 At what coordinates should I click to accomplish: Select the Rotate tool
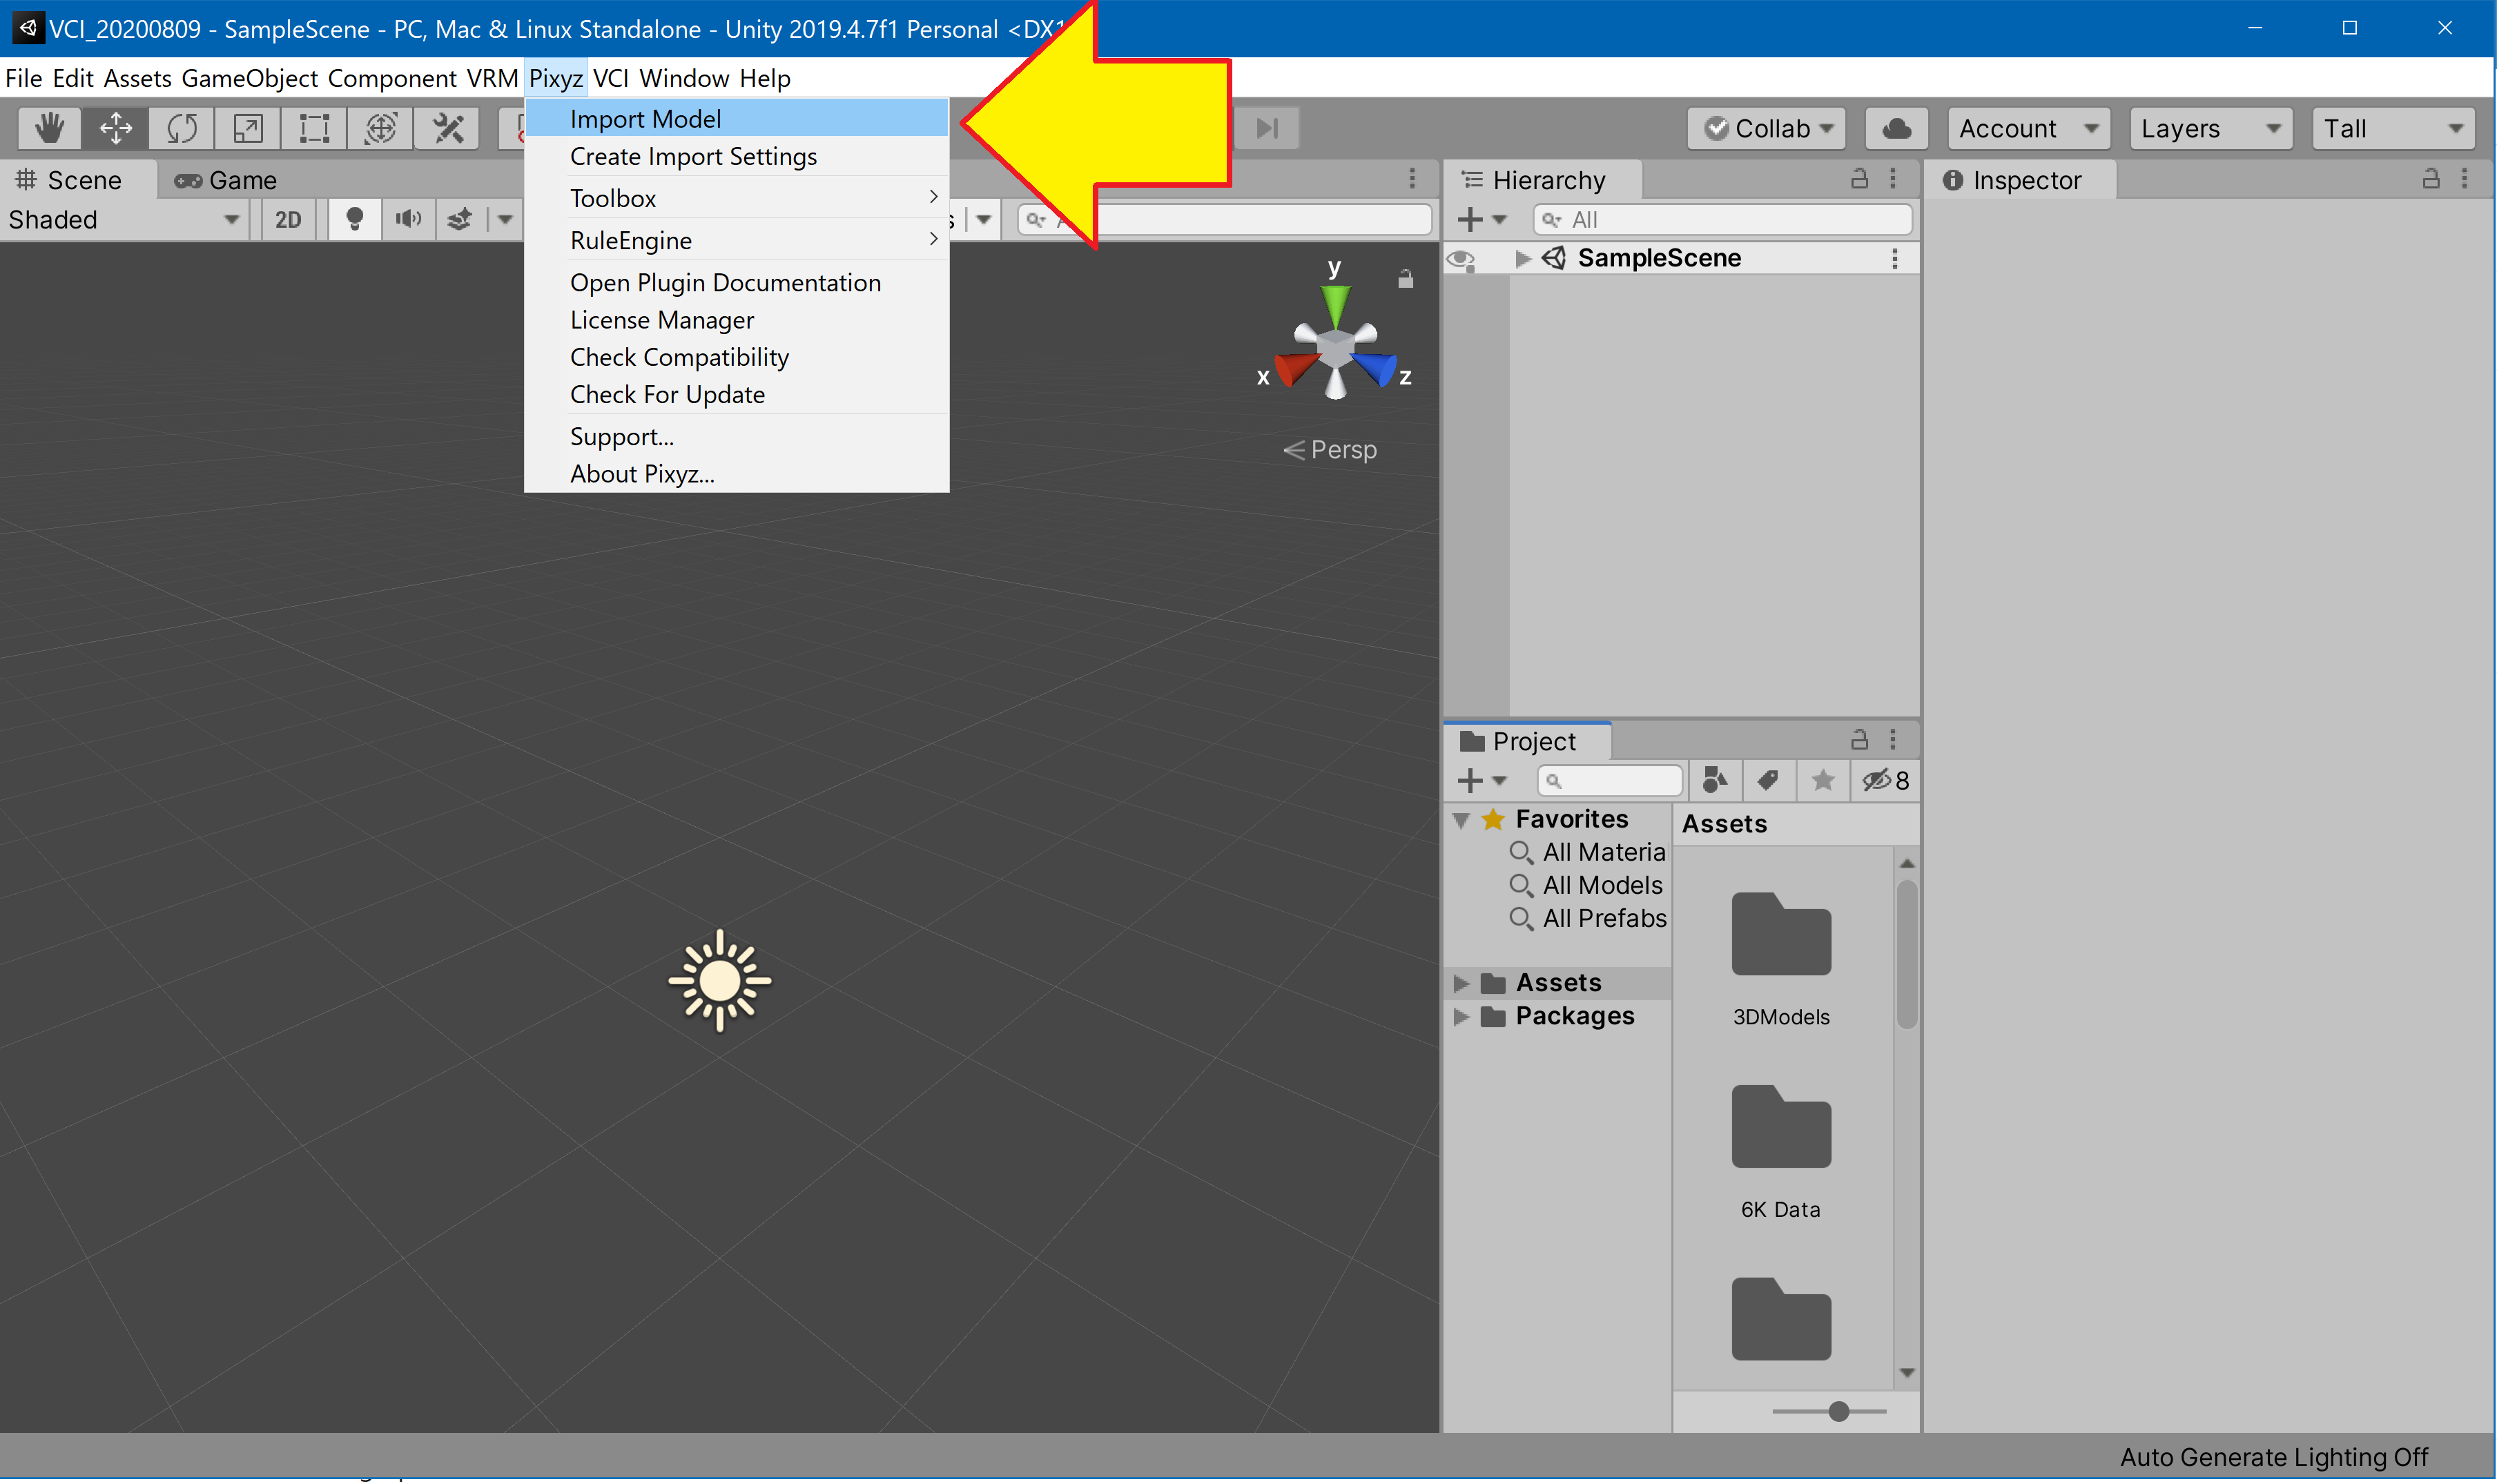coord(182,128)
